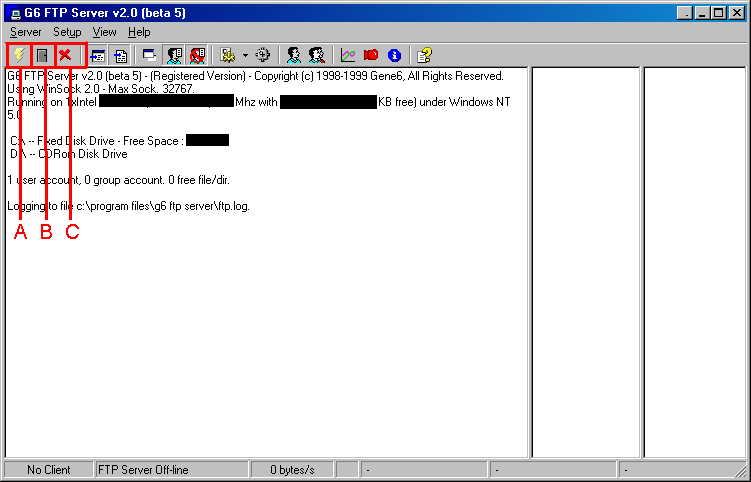Click the '0 bytes/s' status bar value

(x=292, y=470)
